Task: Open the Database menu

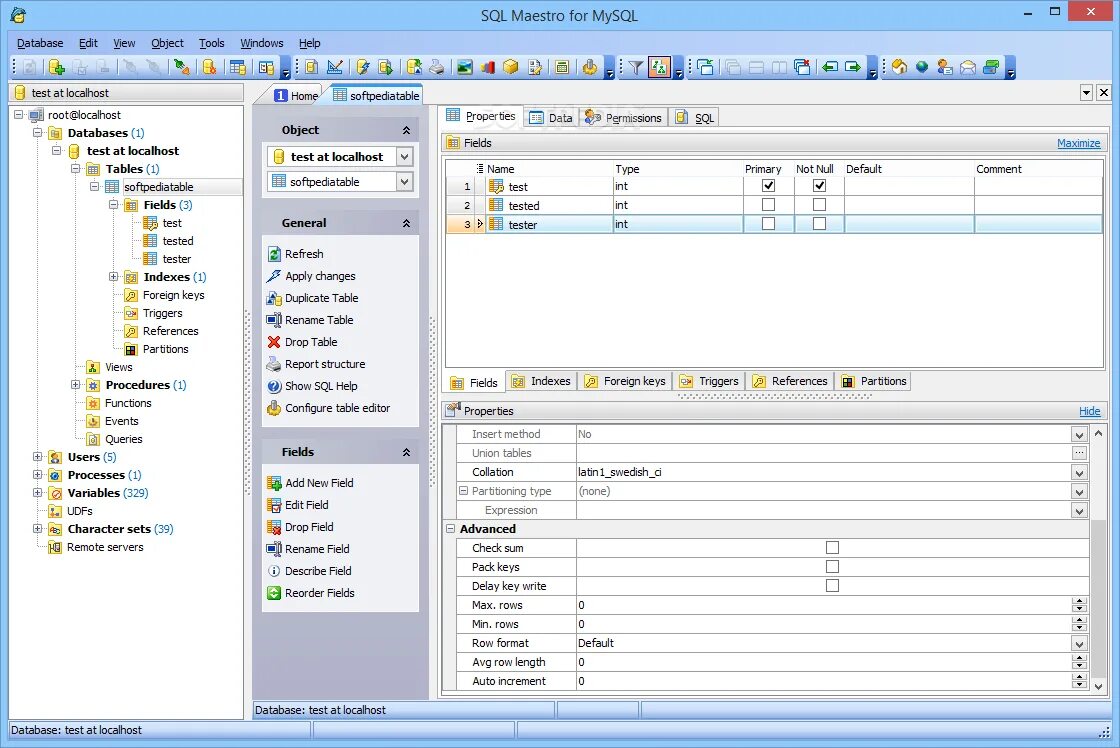Action: (40, 43)
